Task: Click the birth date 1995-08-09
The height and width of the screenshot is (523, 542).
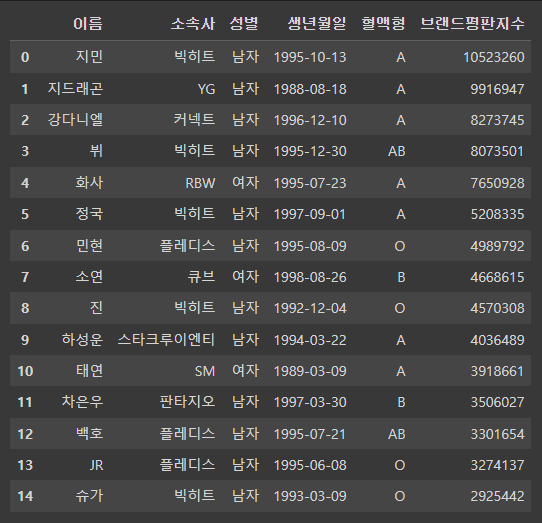Action: pyautogui.click(x=310, y=246)
